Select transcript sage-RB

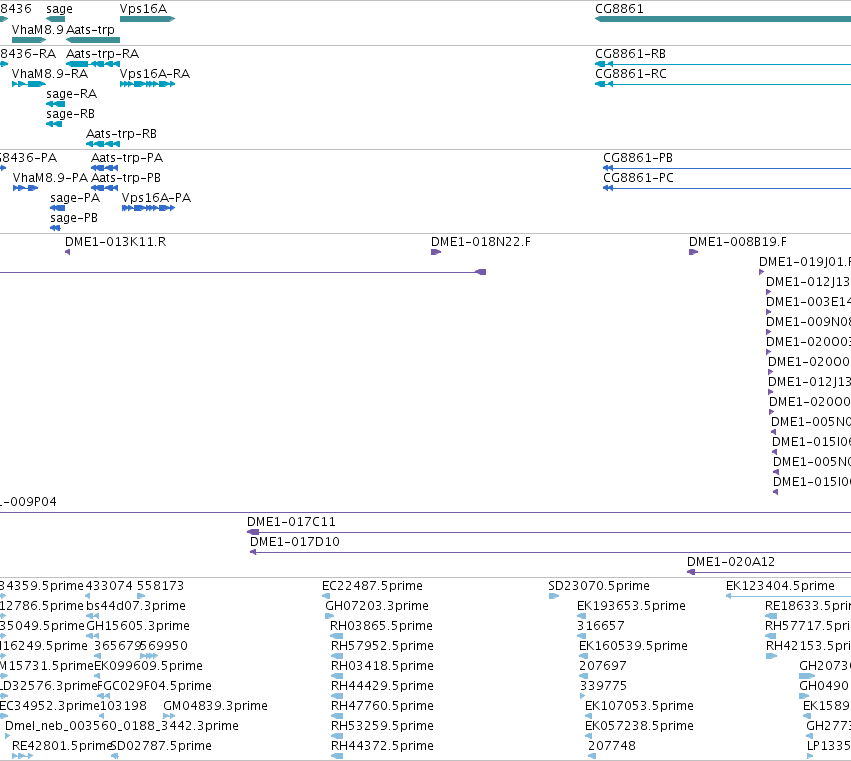(54, 124)
